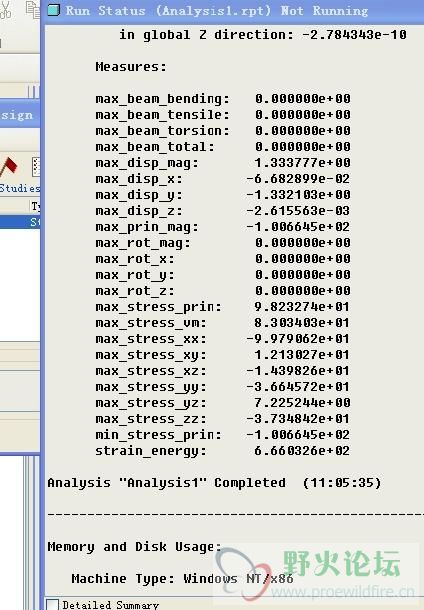Select the highlighted blue analysis row
The height and width of the screenshot is (610, 424).
[20, 222]
